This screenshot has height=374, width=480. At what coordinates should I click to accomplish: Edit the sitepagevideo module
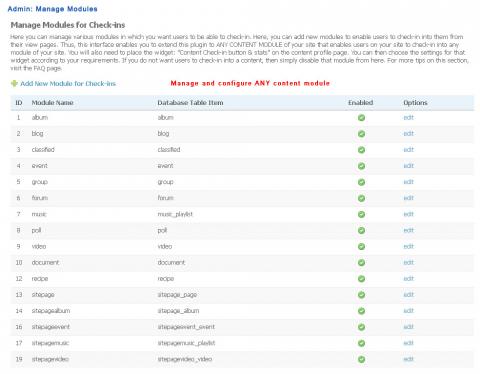[408, 359]
